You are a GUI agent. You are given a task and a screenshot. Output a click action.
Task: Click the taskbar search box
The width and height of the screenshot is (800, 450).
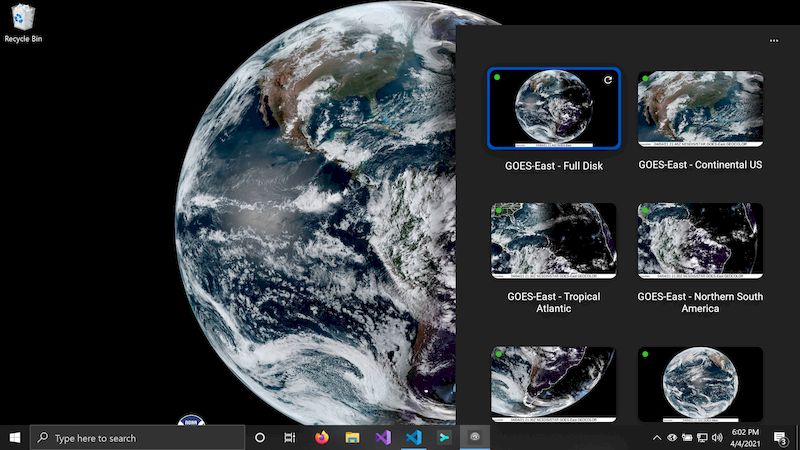click(138, 437)
